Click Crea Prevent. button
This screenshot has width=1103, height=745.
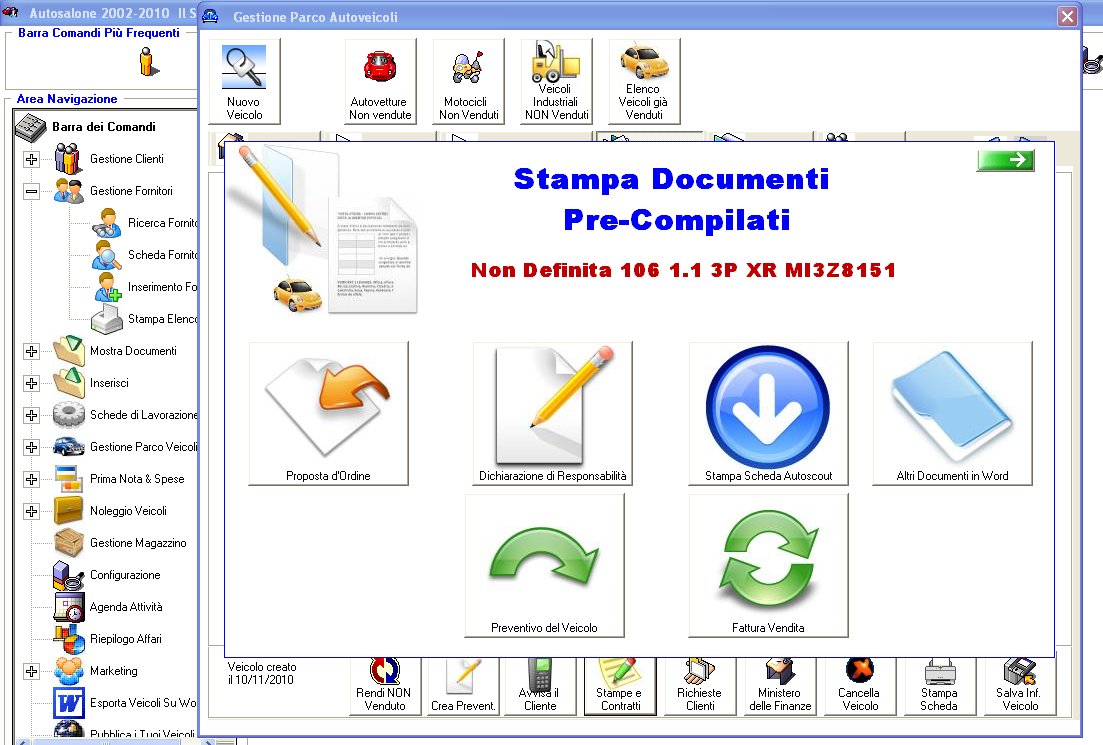coord(463,686)
